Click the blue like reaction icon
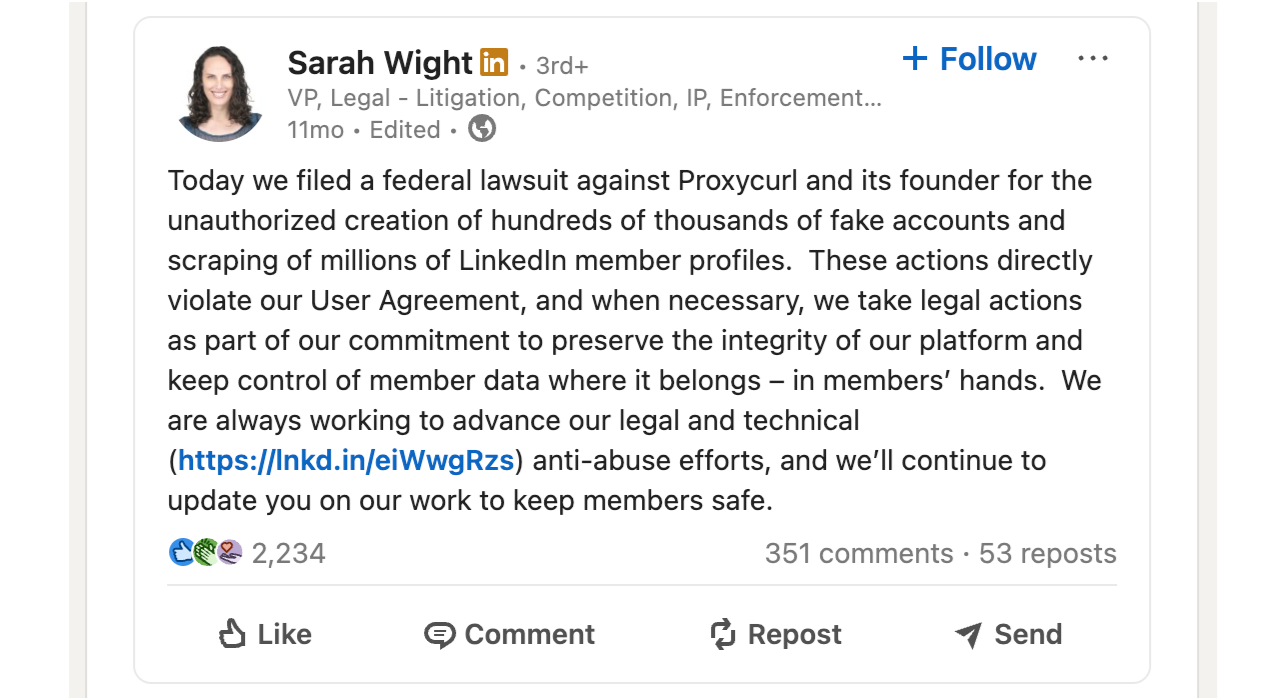 click(x=182, y=552)
